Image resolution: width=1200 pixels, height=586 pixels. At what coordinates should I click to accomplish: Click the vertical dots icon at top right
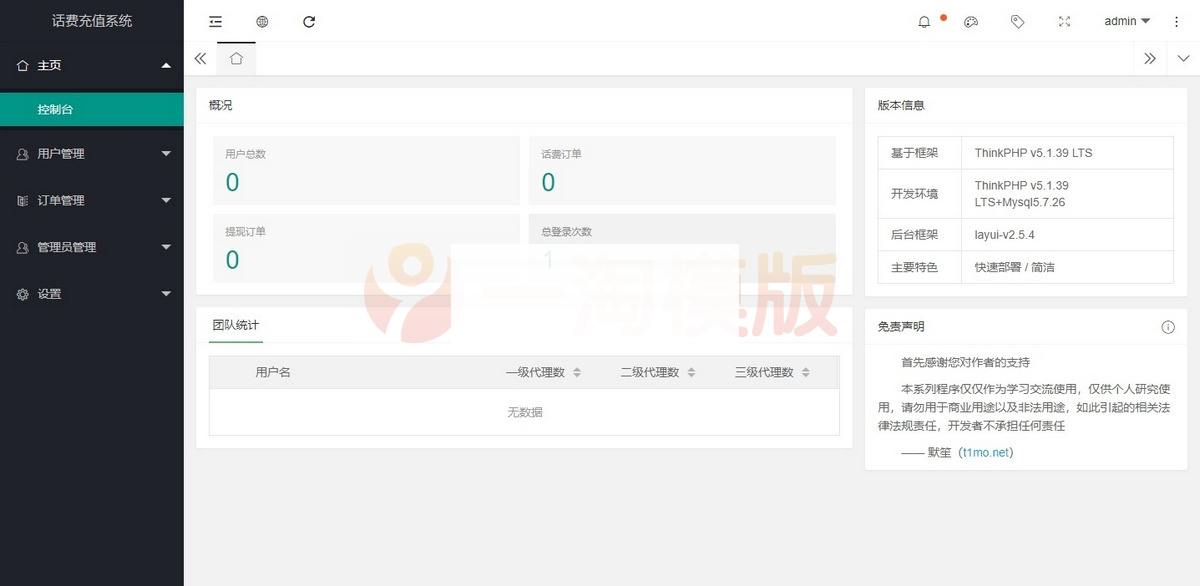click(x=1177, y=21)
